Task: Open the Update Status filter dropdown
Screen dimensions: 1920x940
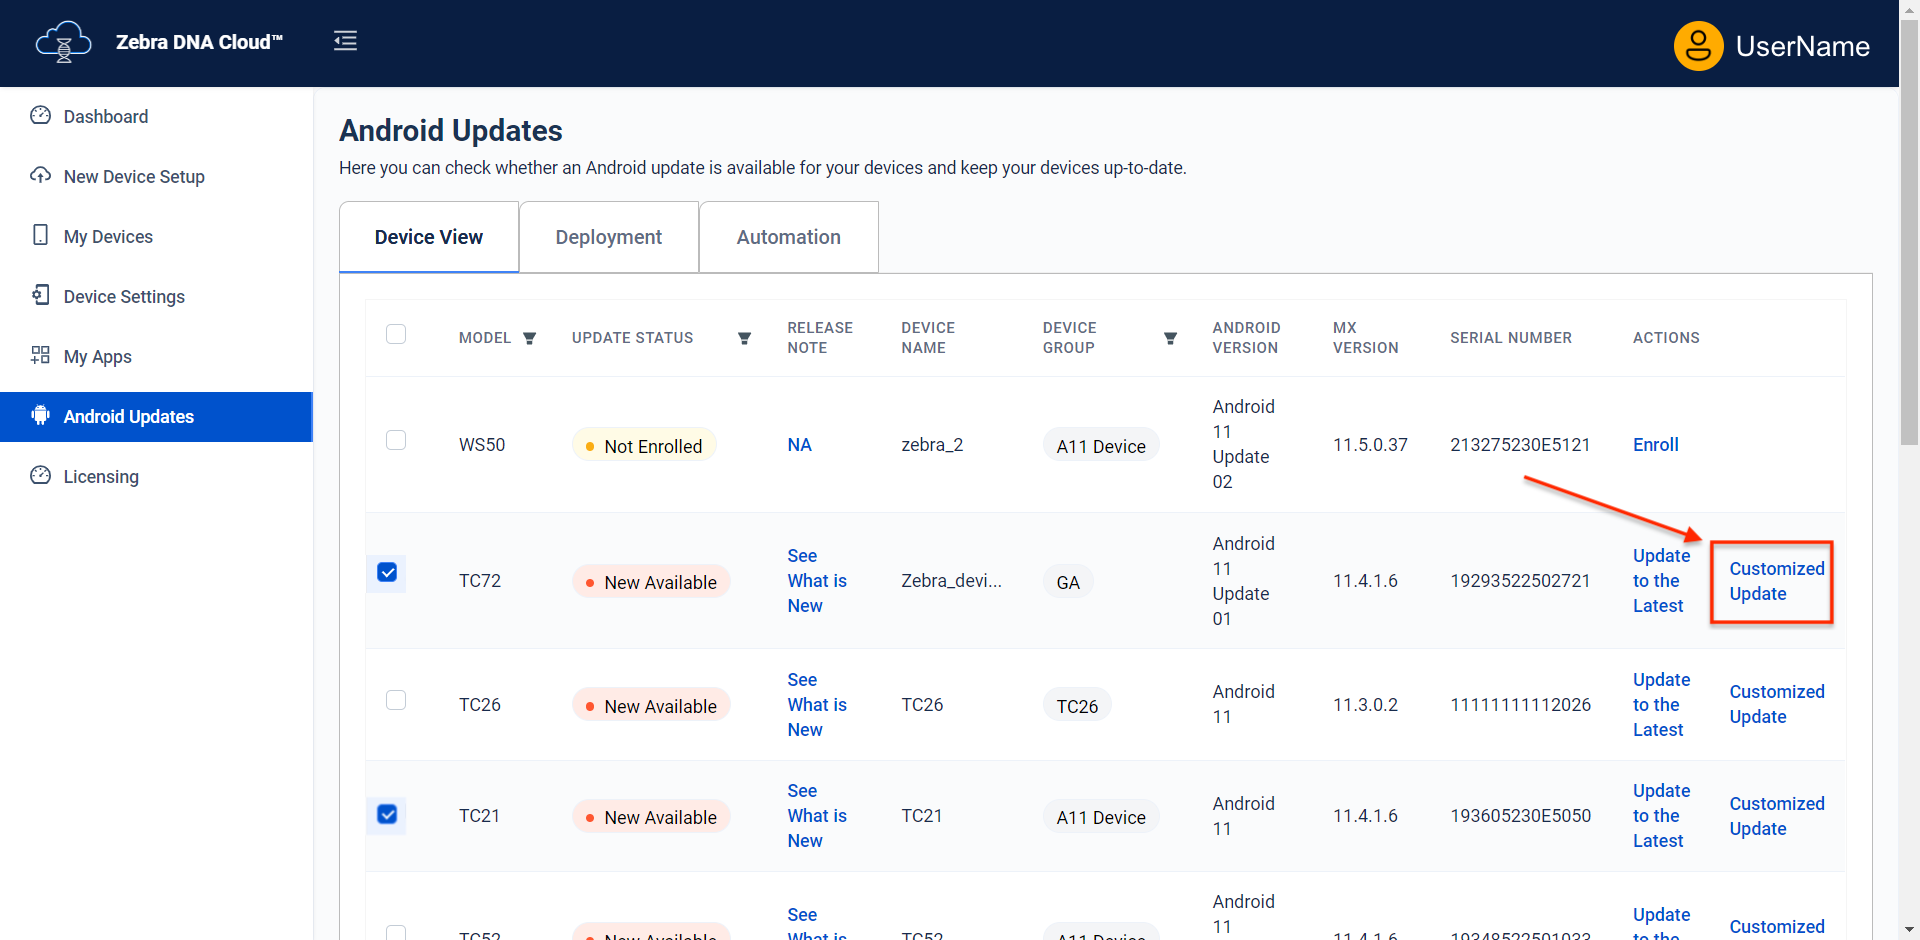Action: [x=744, y=339]
